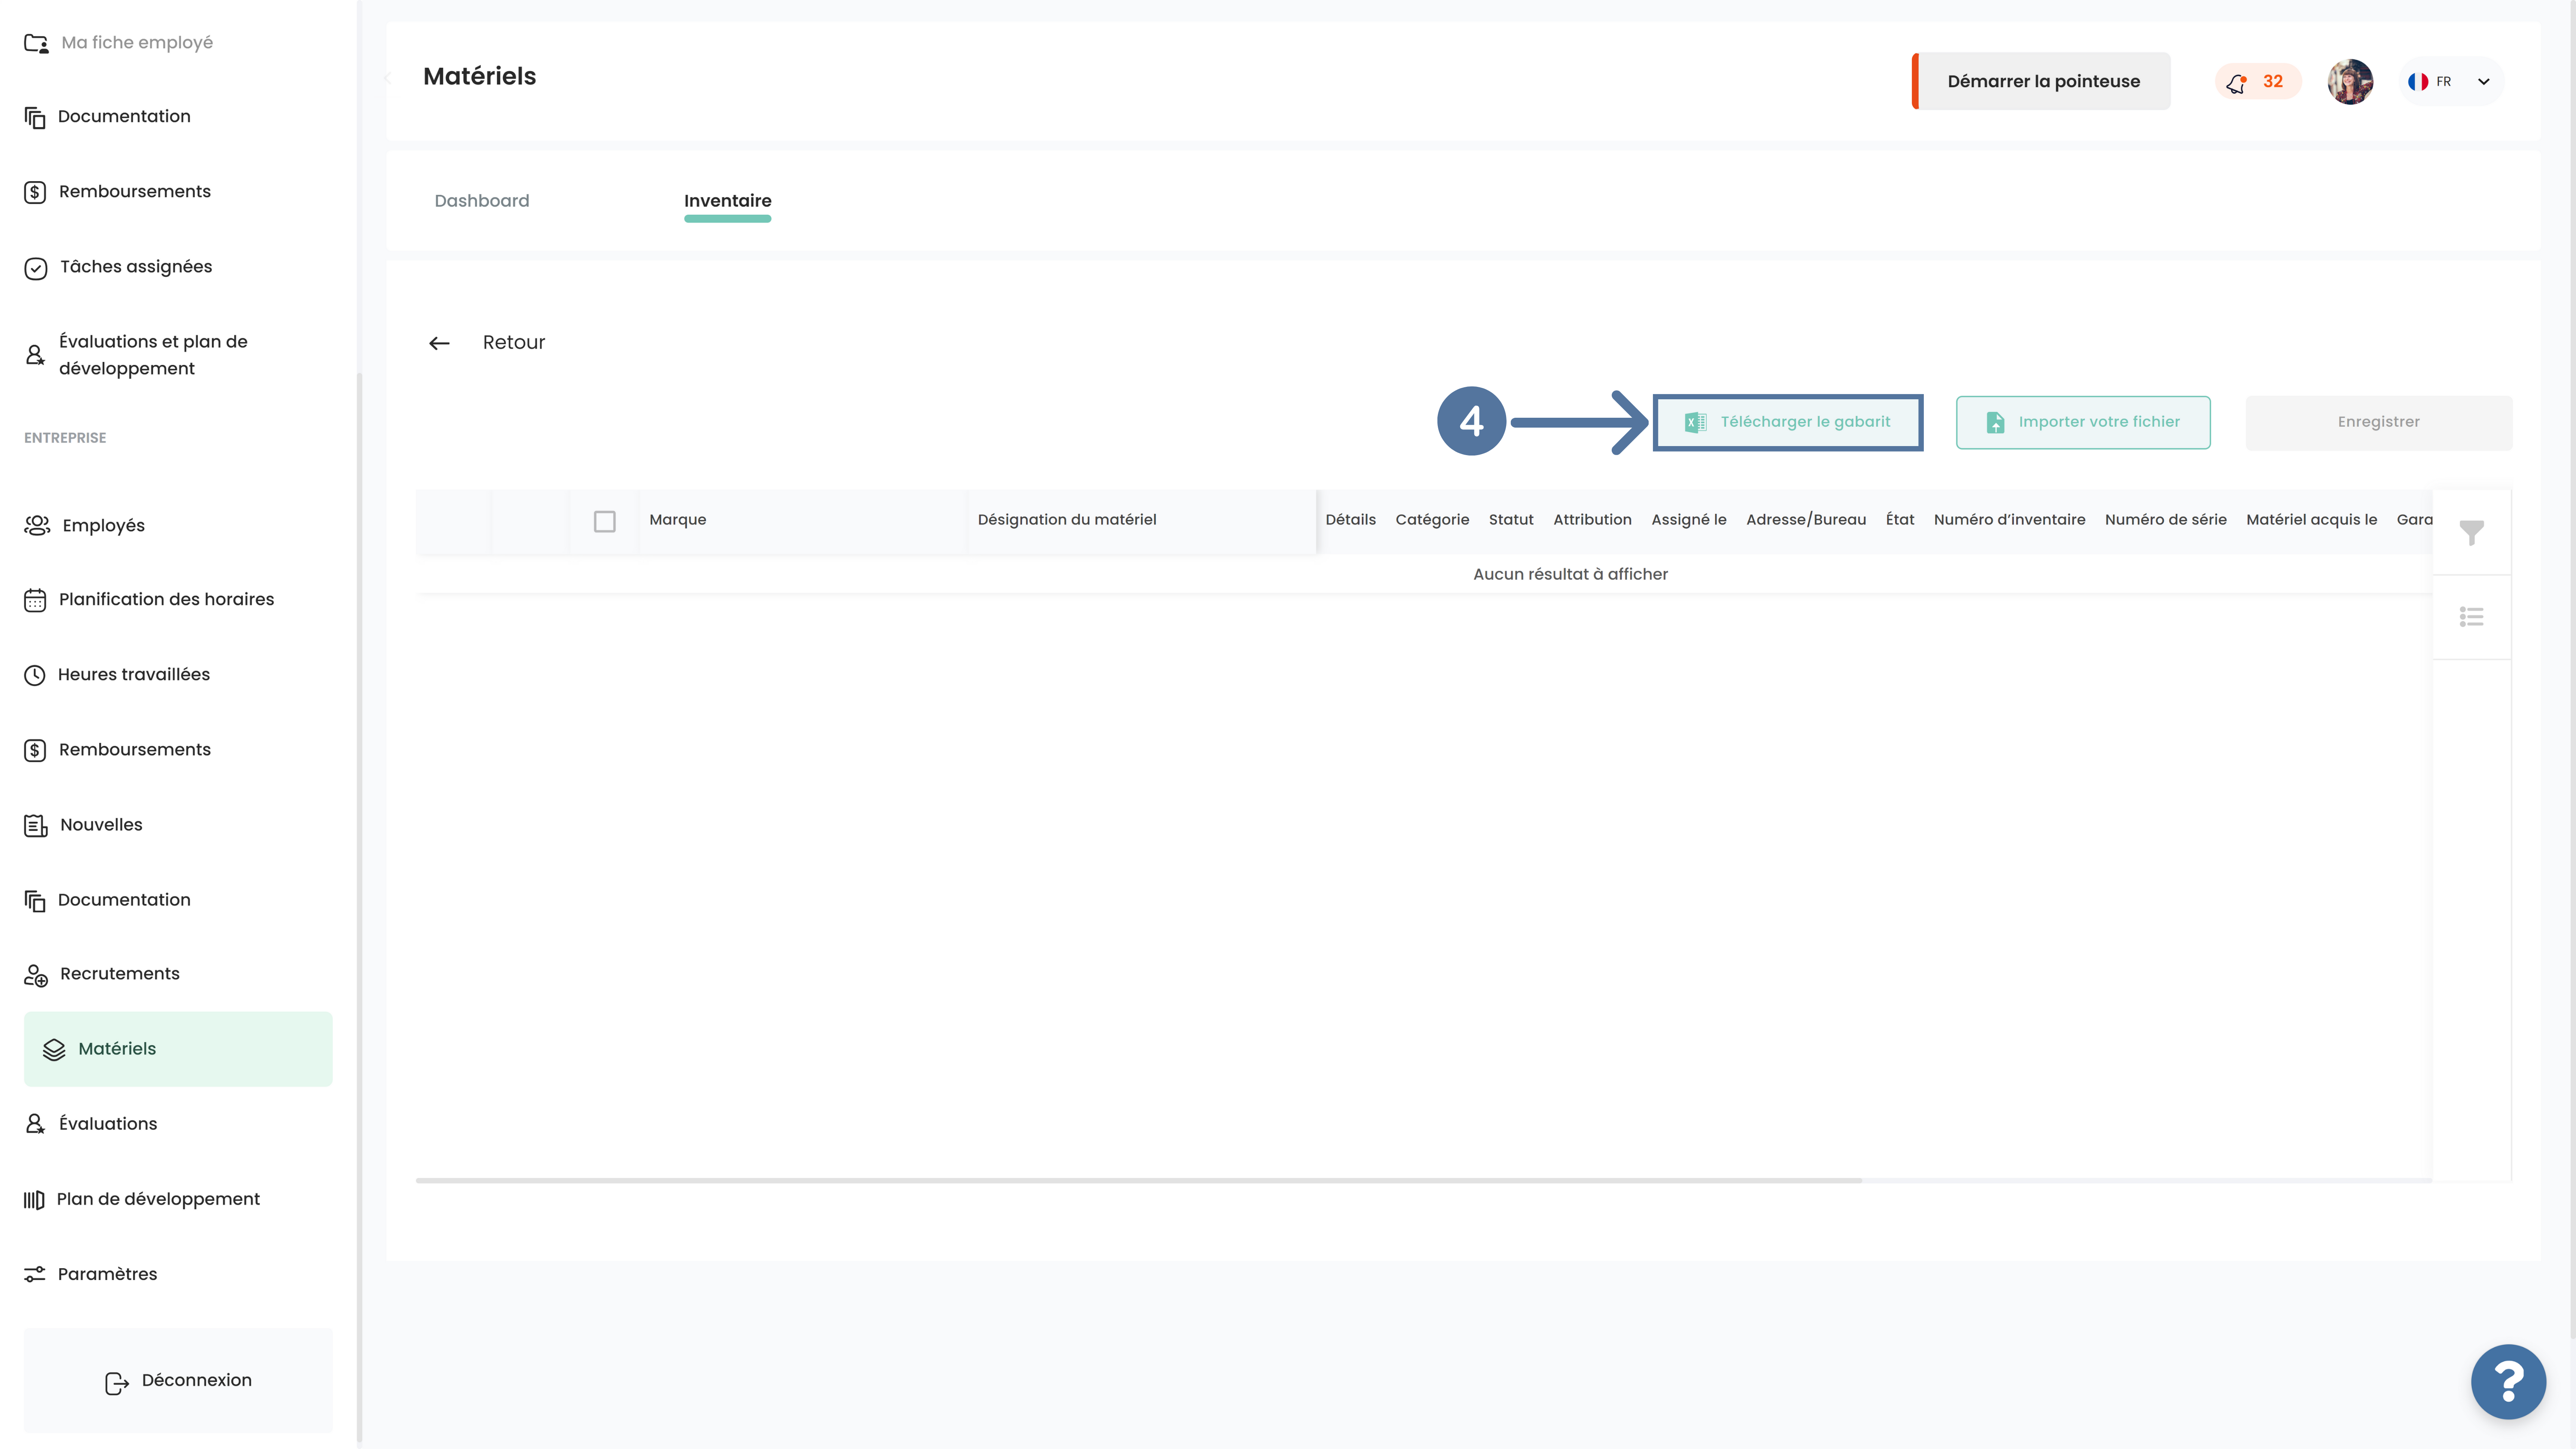Click the horizontal table scrollbar

pyautogui.click(x=1138, y=1181)
